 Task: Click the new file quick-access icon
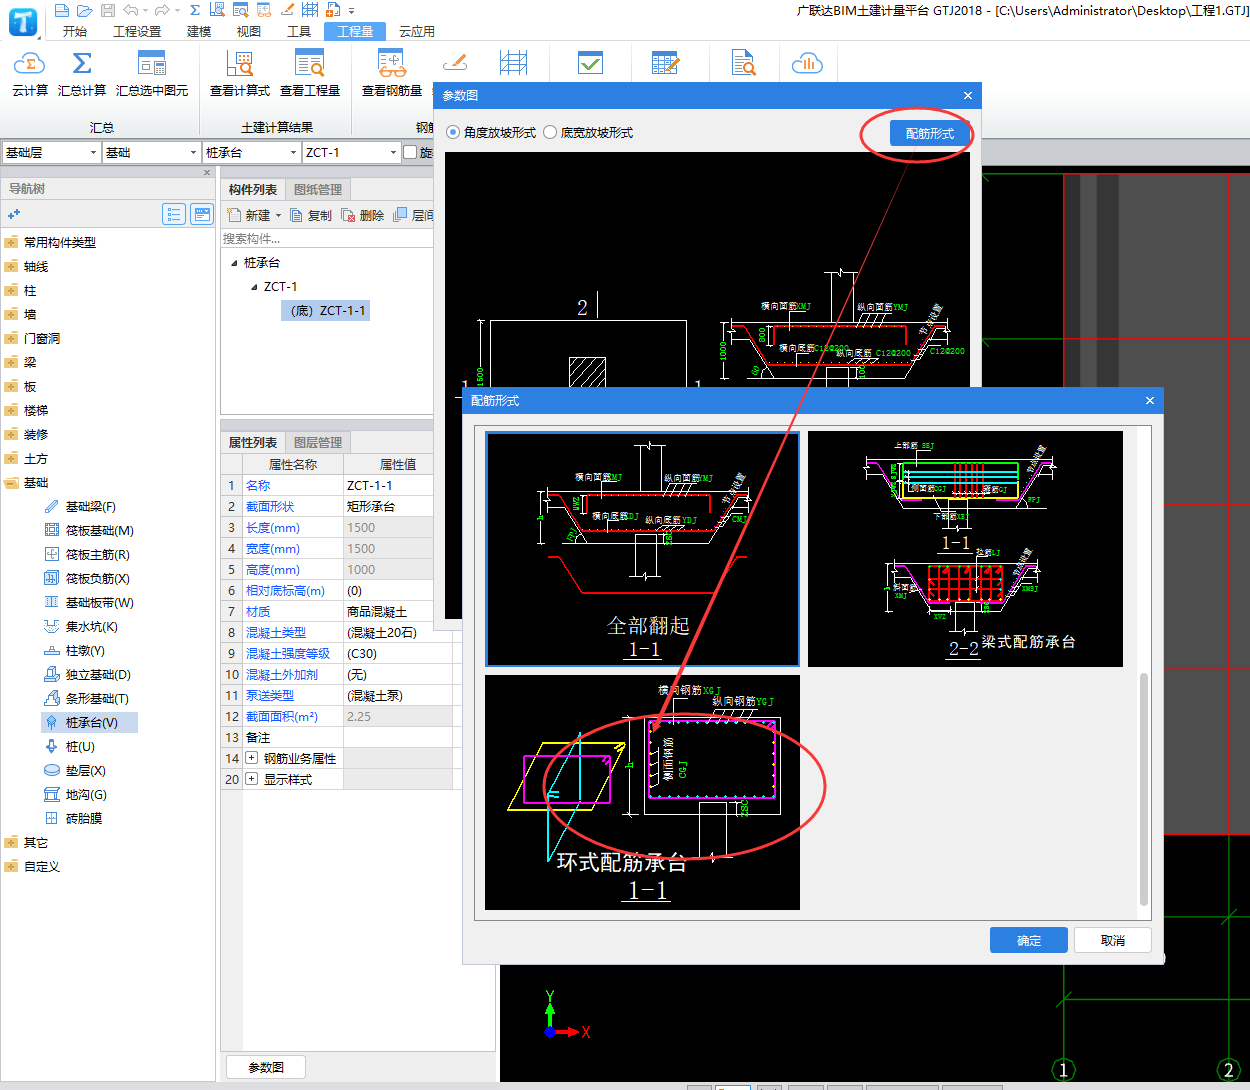62,10
